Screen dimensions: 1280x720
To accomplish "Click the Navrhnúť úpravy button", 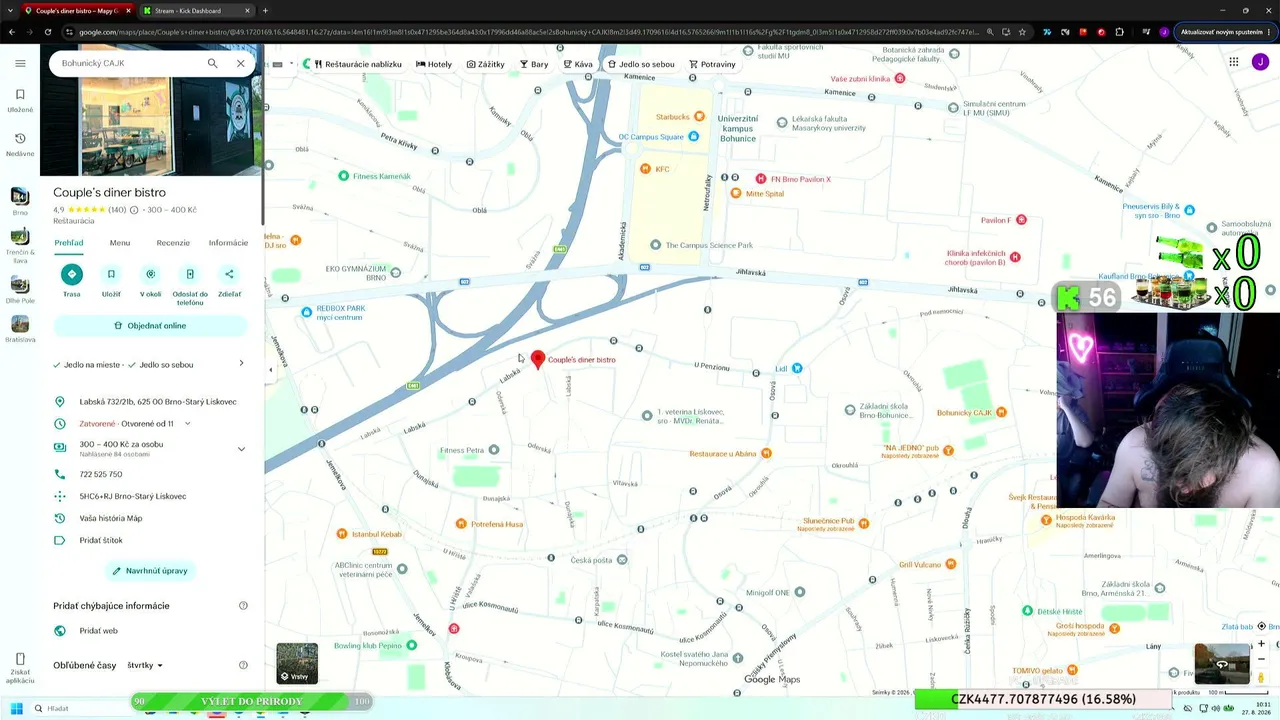I will (x=150, y=571).
